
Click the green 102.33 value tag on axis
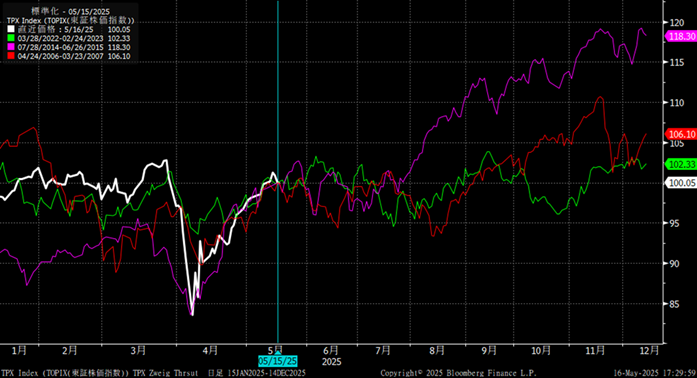coord(681,165)
